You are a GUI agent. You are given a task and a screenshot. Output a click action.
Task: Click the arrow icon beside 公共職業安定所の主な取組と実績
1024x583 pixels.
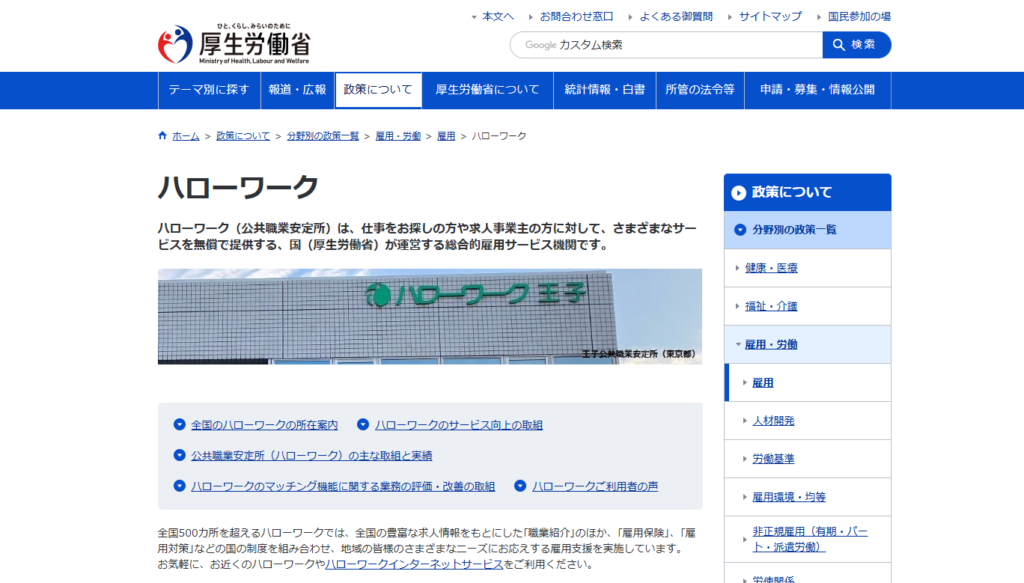180,455
